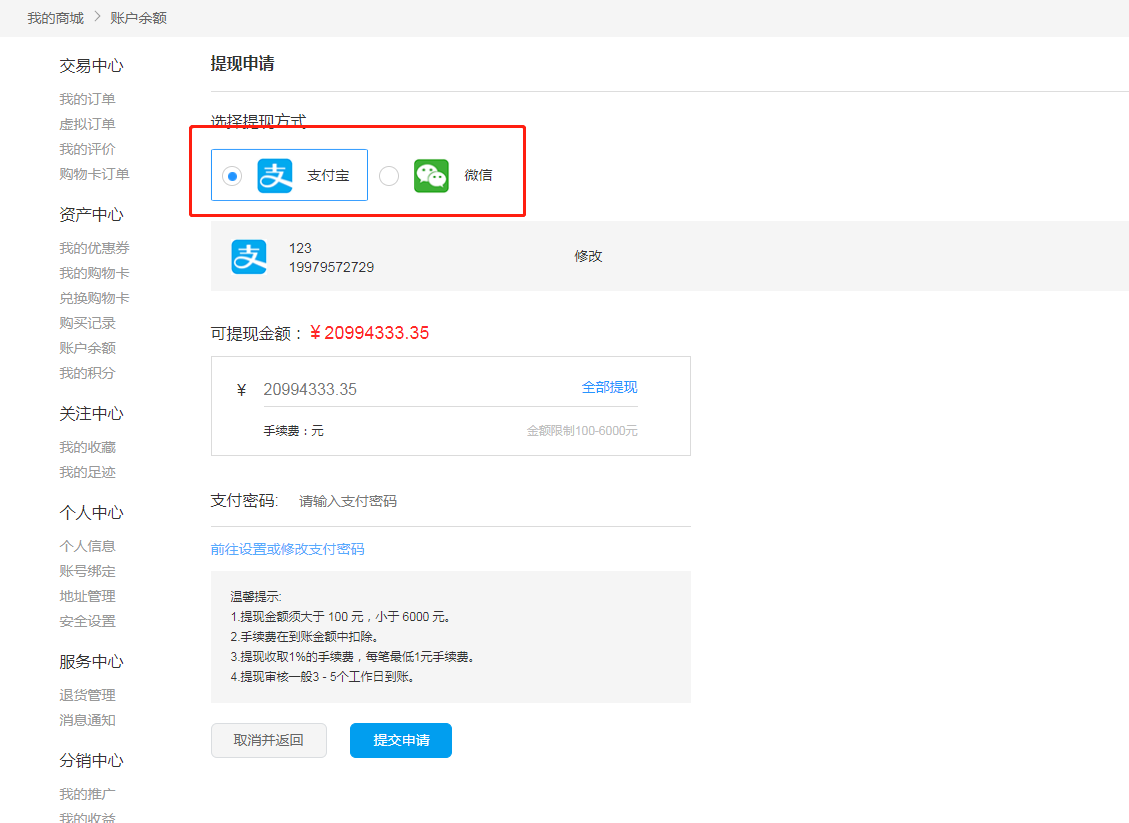Focus the withdrawal amount input field
This screenshot has width=1129, height=823.
coord(410,389)
